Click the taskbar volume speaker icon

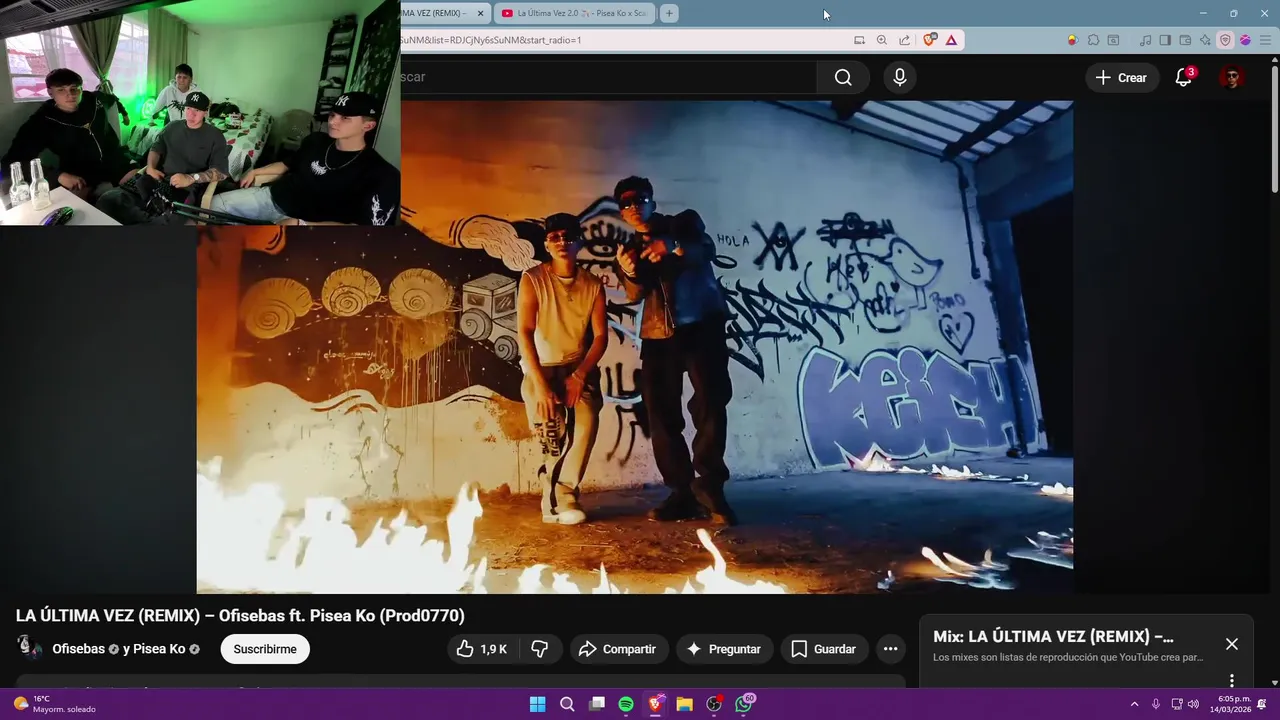[x=1193, y=704]
